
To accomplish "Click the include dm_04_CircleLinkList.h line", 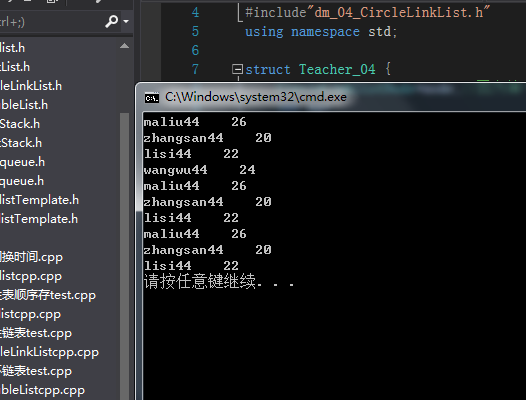I will coord(367,13).
